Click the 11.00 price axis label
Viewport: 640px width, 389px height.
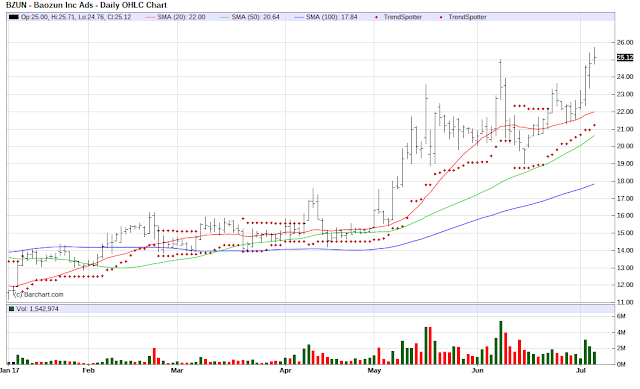coord(625,302)
